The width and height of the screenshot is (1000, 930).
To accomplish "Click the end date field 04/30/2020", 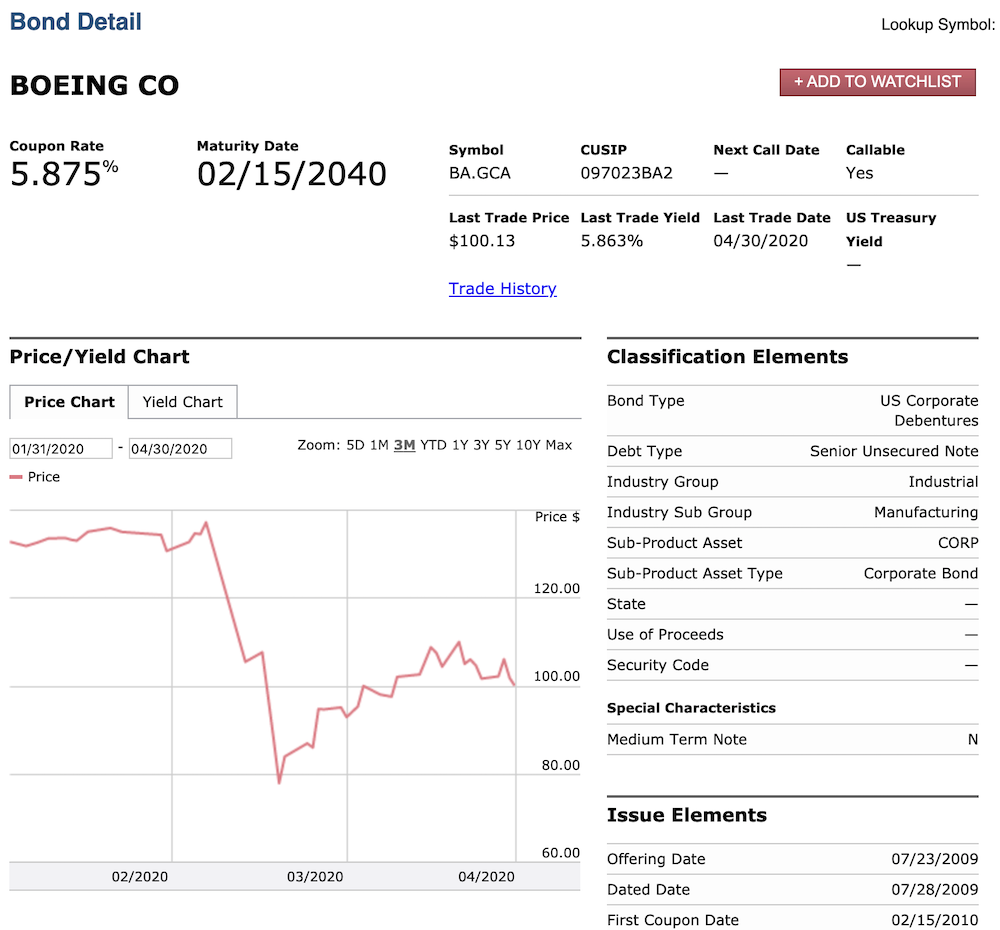I will pyautogui.click(x=180, y=448).
